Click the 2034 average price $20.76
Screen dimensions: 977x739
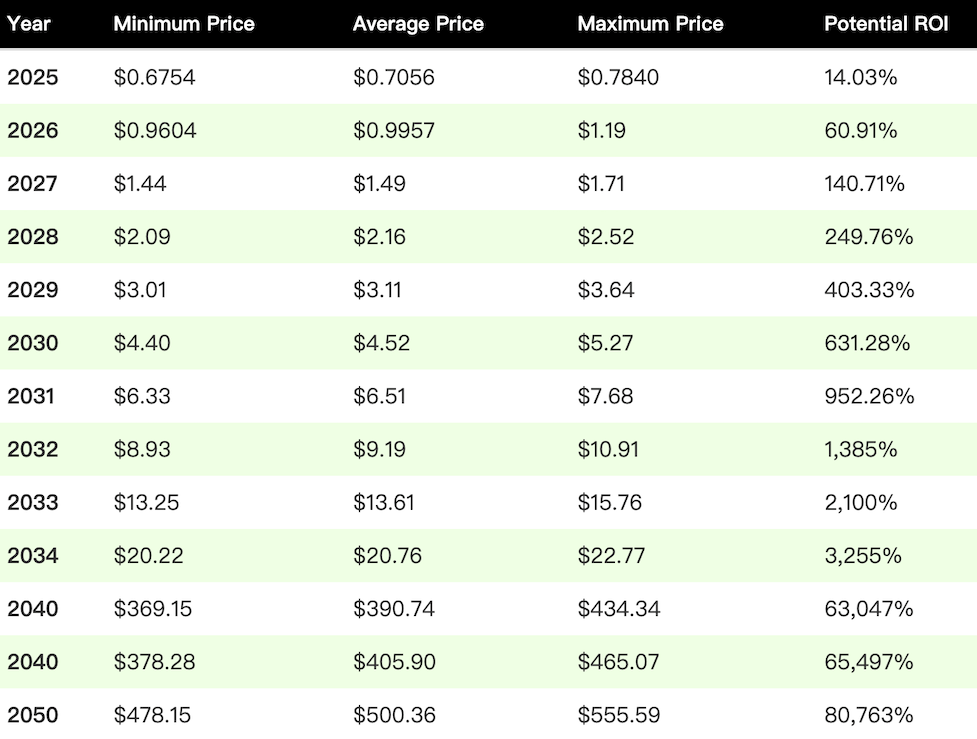[387, 555]
